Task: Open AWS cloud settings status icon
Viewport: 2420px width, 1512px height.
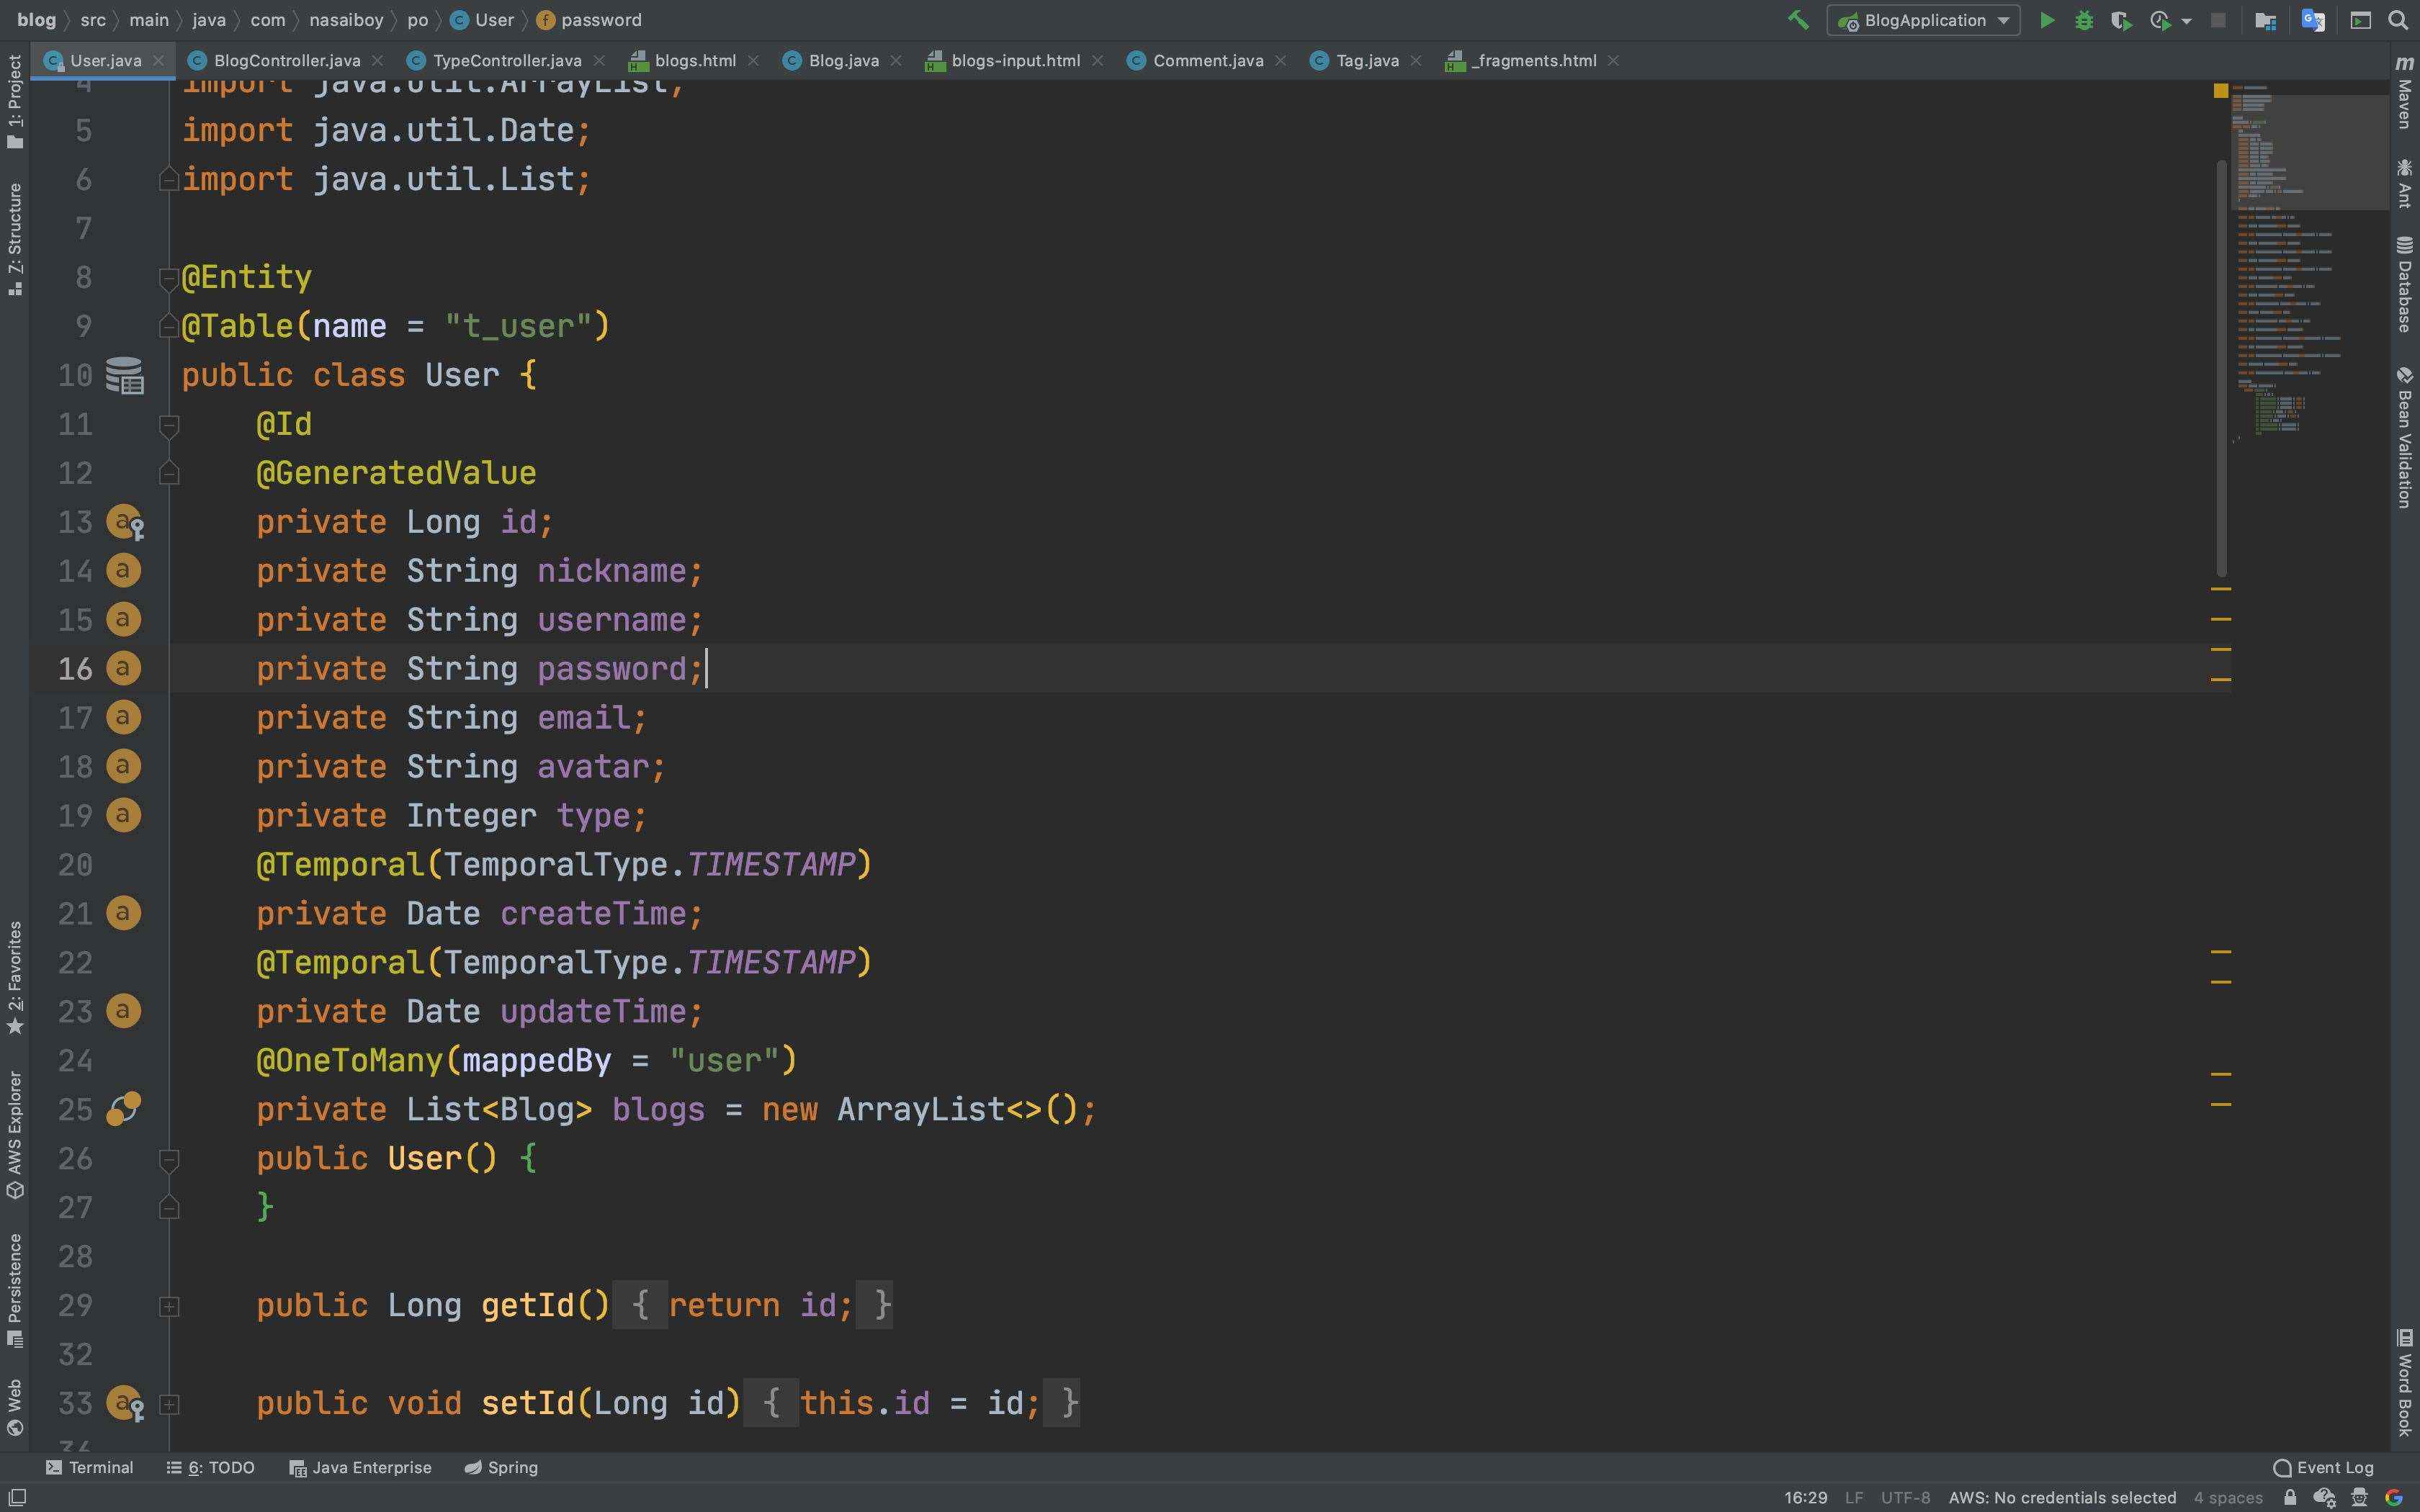Action: [2324, 1497]
